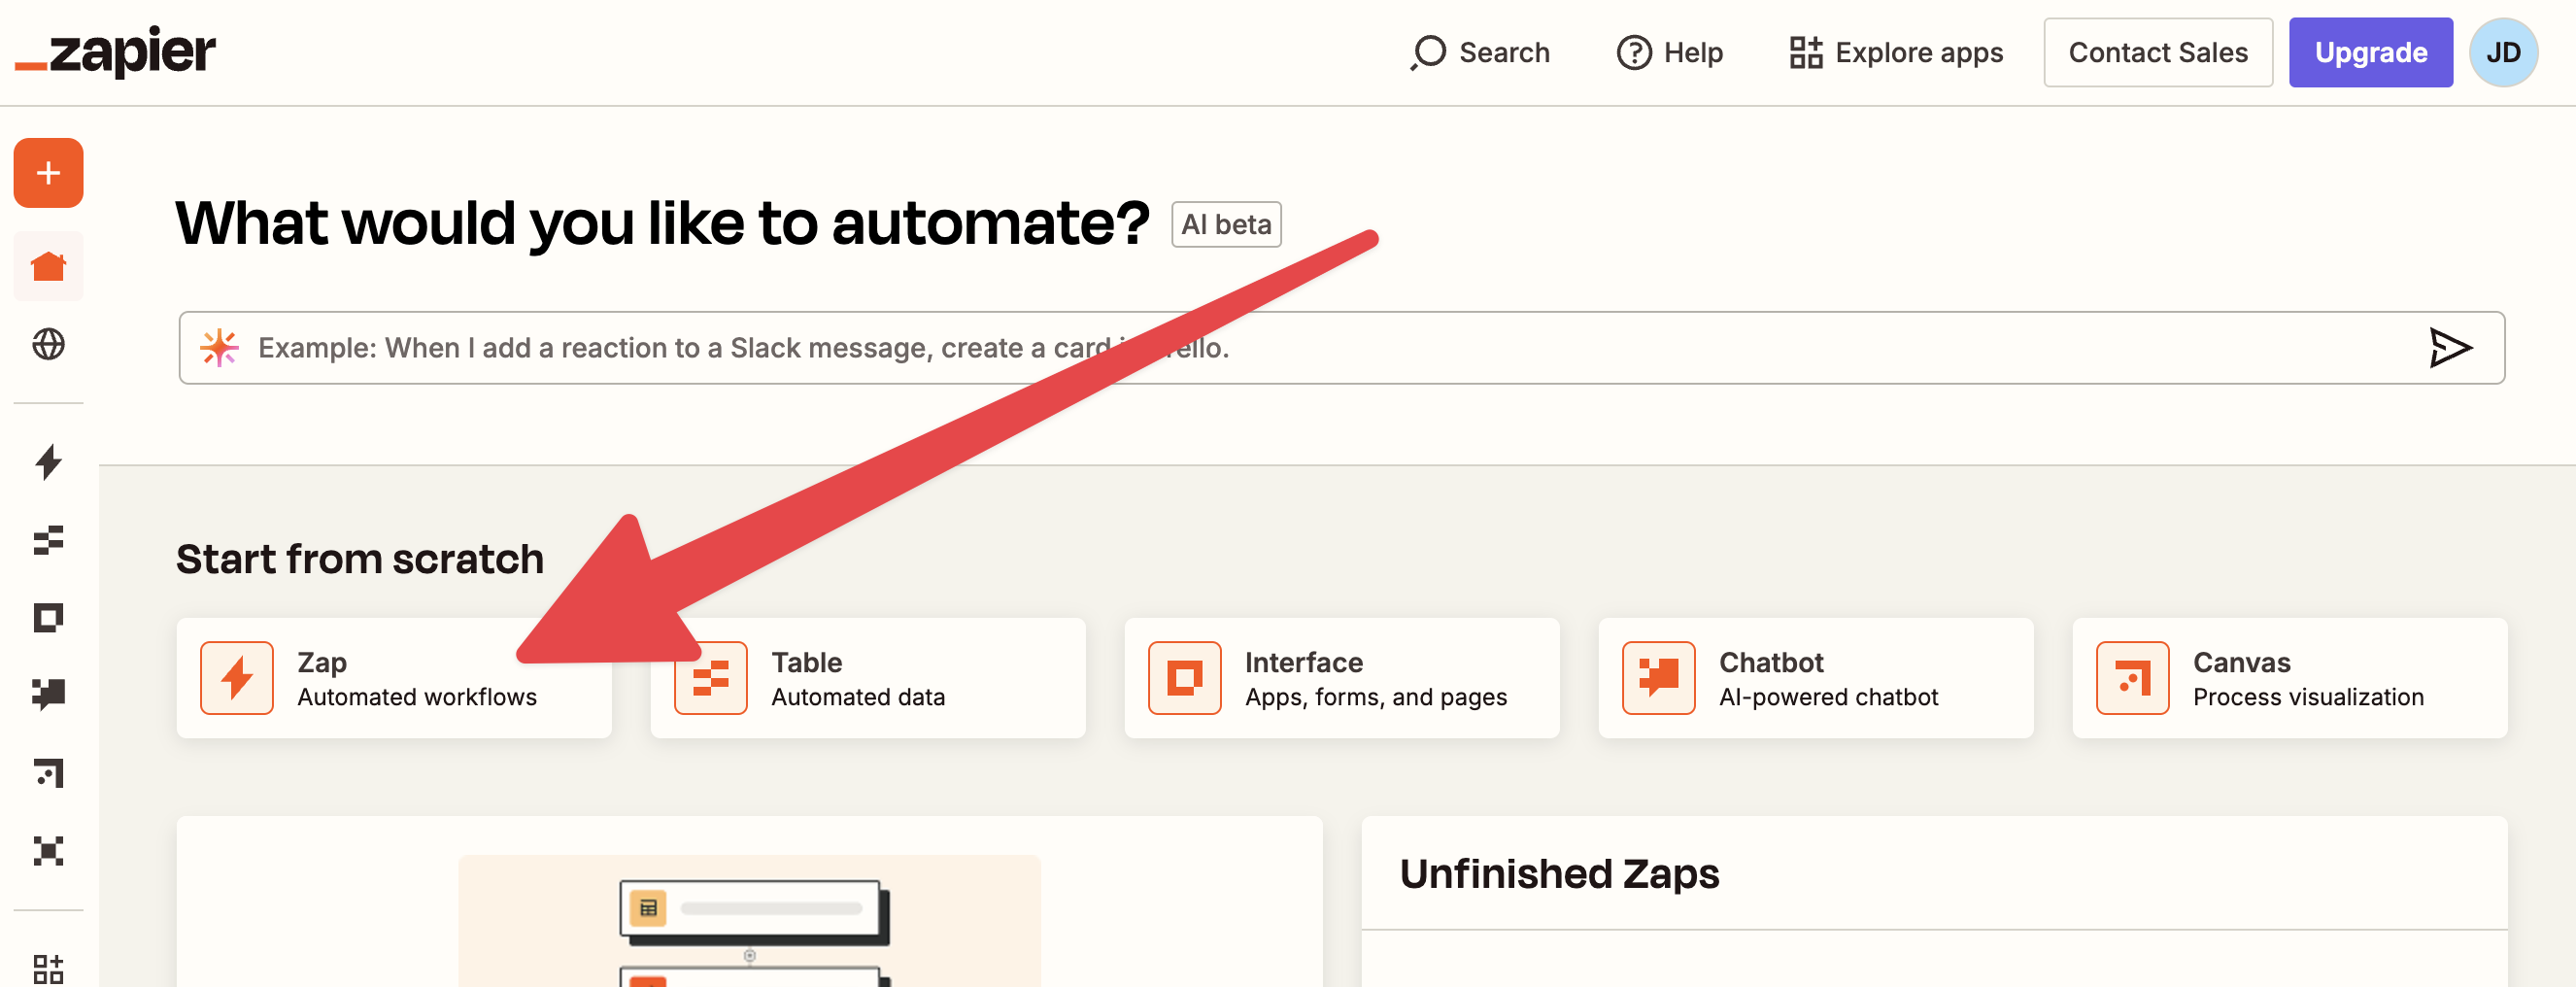Open Tables icon in sidebar
The width and height of the screenshot is (2576, 987).
coord(48,540)
